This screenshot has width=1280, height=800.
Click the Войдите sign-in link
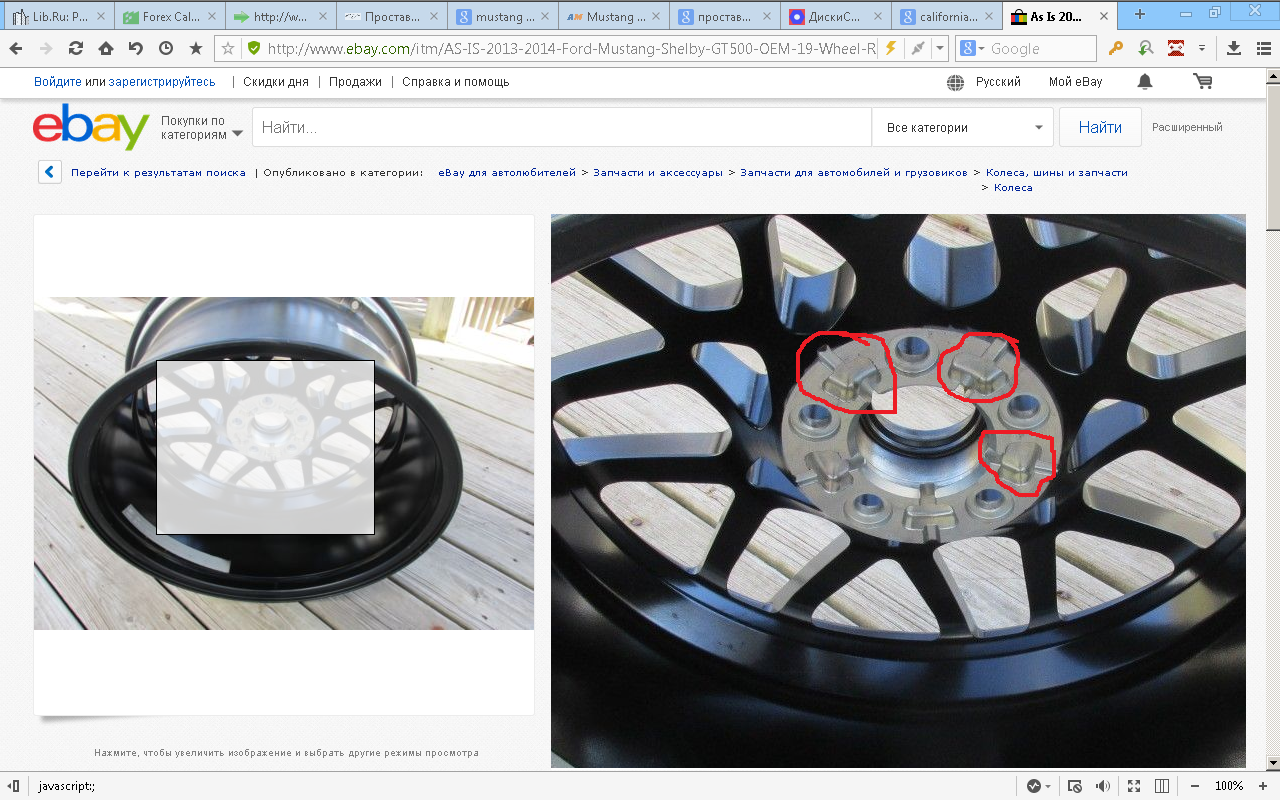(58, 82)
